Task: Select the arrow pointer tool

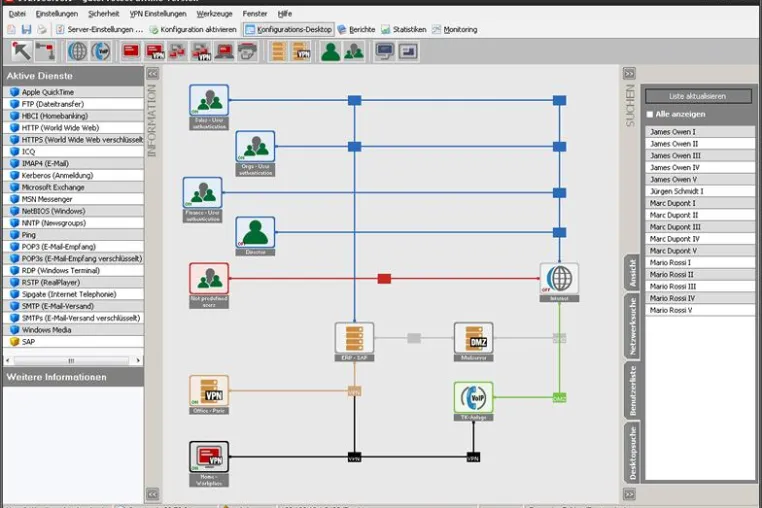Action: [x=21, y=51]
